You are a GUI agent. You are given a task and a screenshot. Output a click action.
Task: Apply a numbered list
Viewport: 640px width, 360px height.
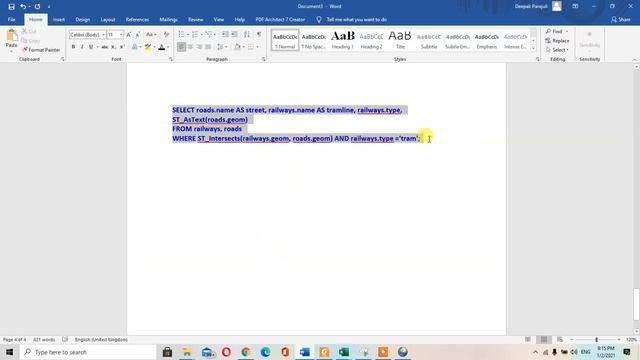pos(195,34)
